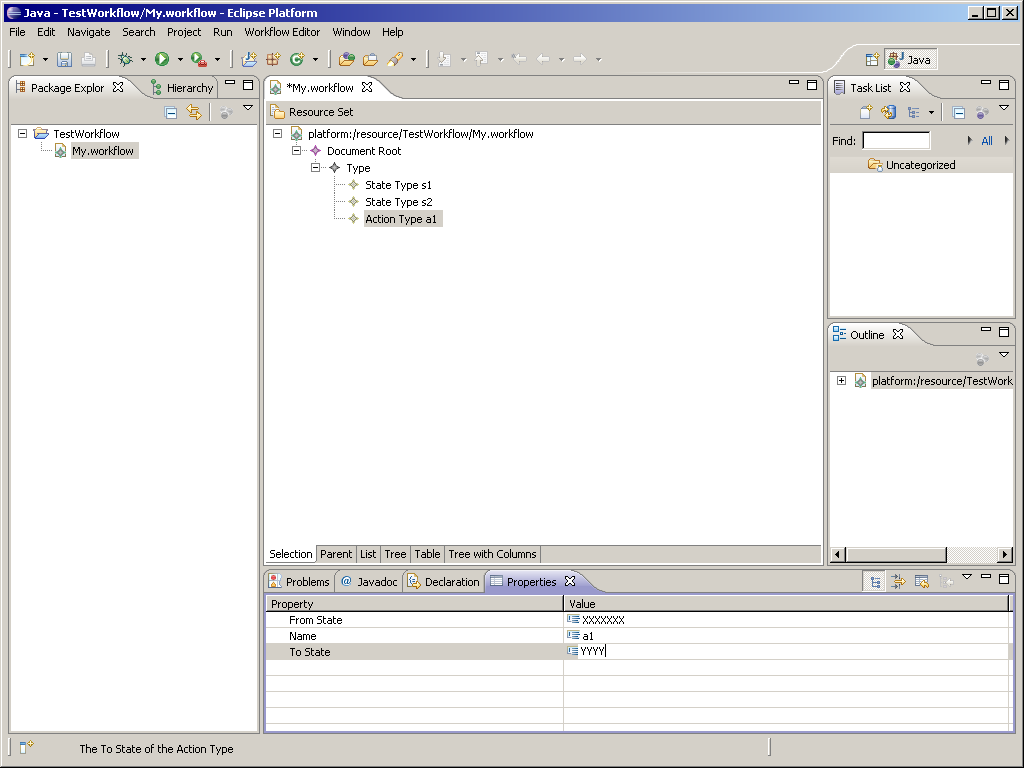Click New Task icon in Task List
Image resolution: width=1024 pixels, height=768 pixels.
pyautogui.click(x=866, y=113)
